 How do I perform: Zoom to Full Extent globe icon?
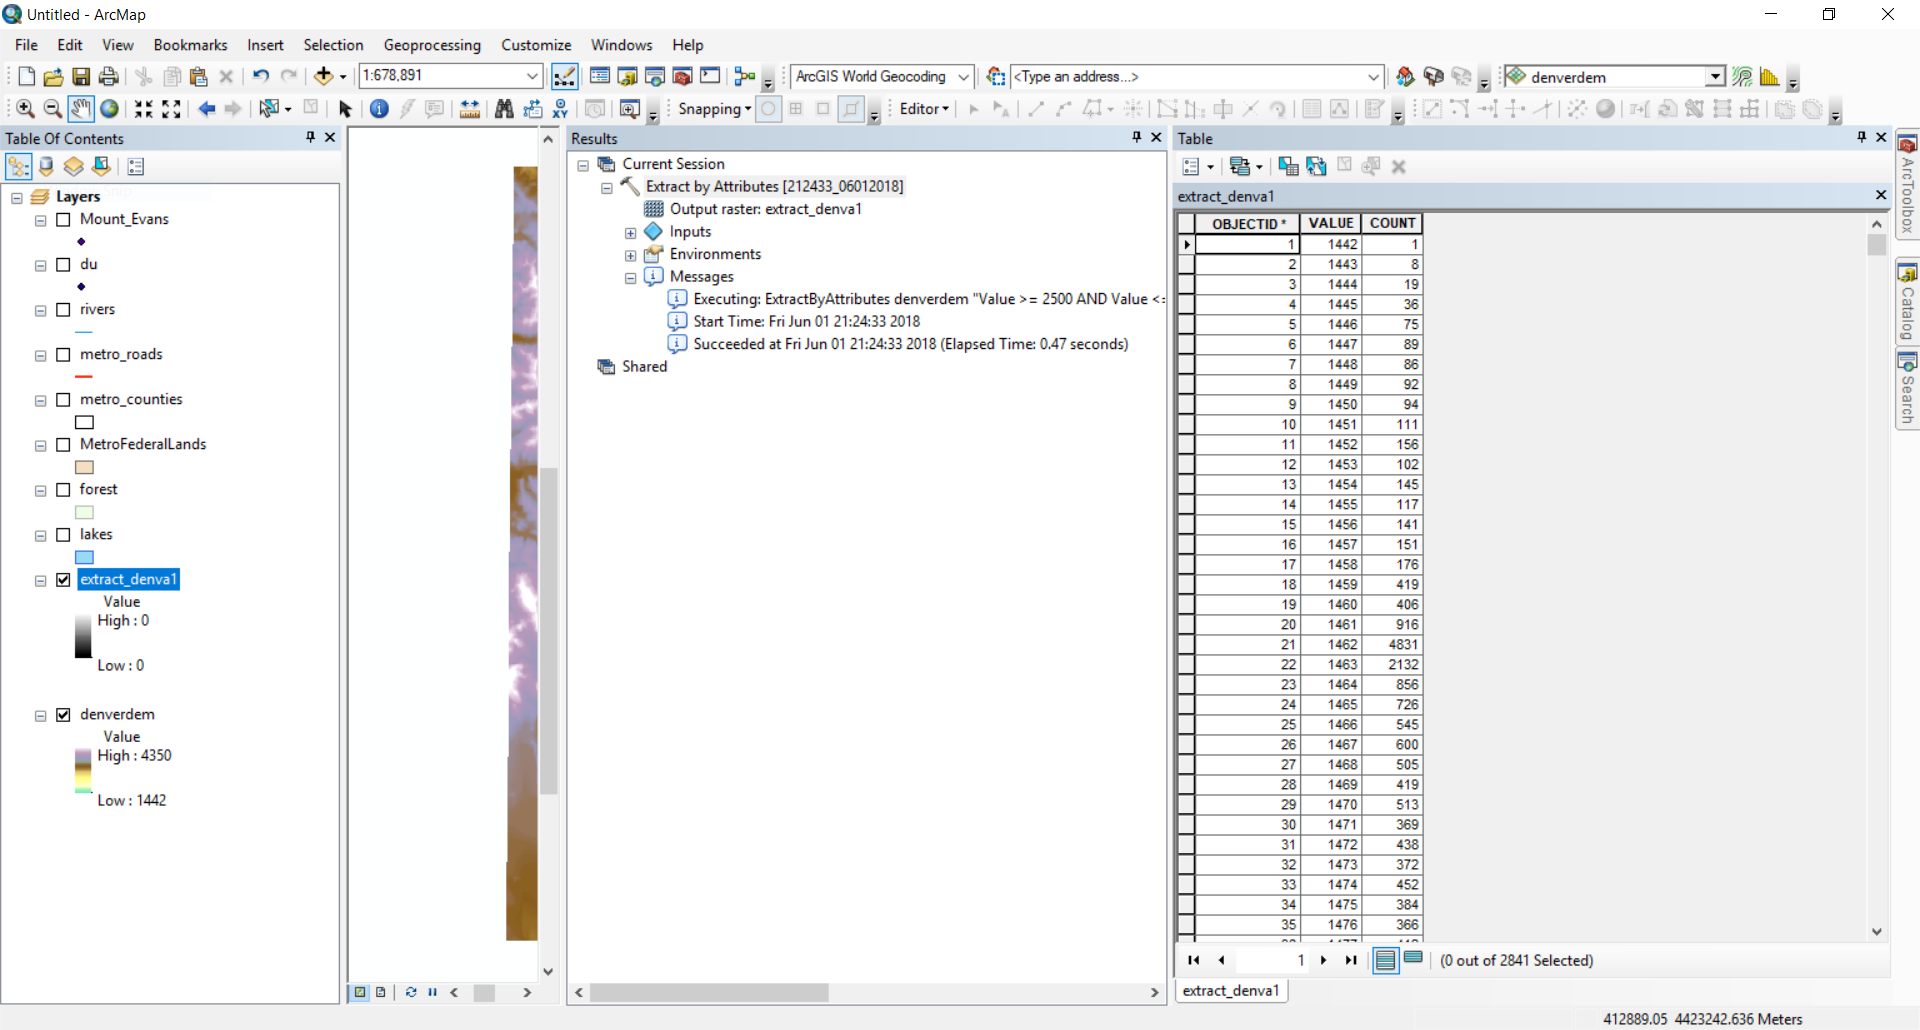point(109,109)
